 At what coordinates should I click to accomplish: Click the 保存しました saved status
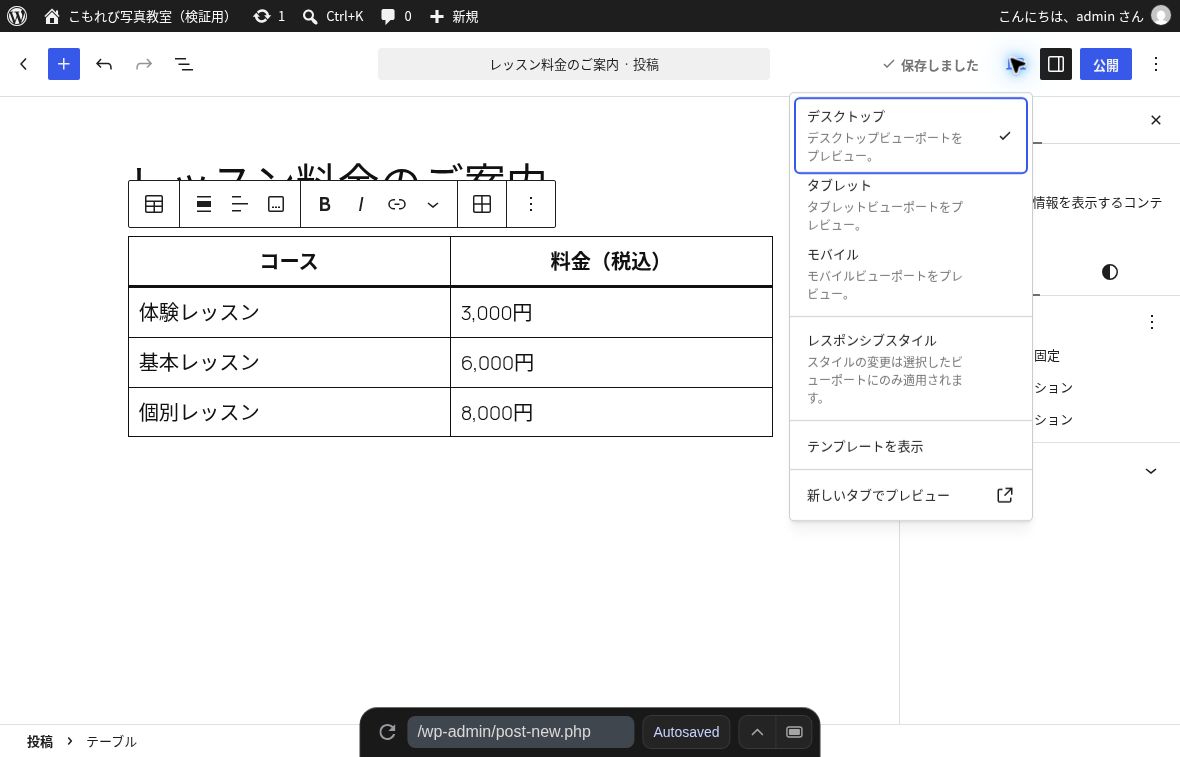(930, 65)
